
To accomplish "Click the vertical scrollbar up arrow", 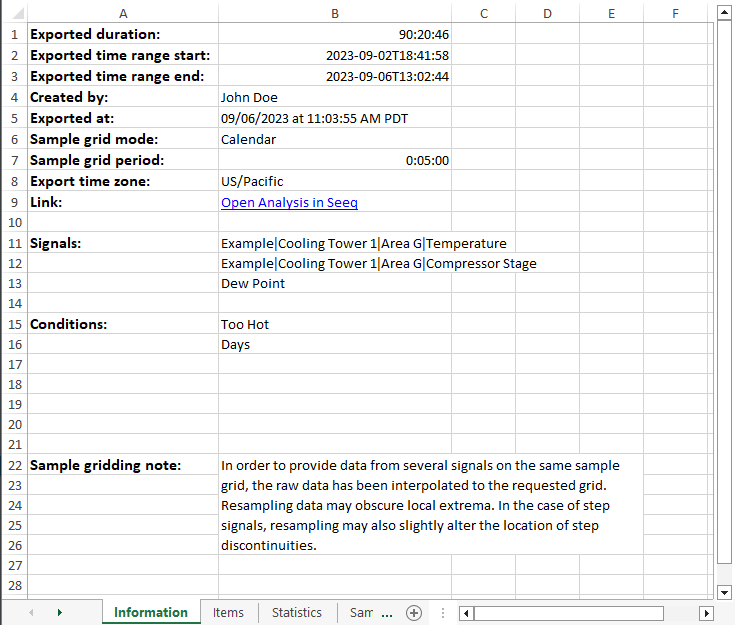I will click(x=725, y=13).
